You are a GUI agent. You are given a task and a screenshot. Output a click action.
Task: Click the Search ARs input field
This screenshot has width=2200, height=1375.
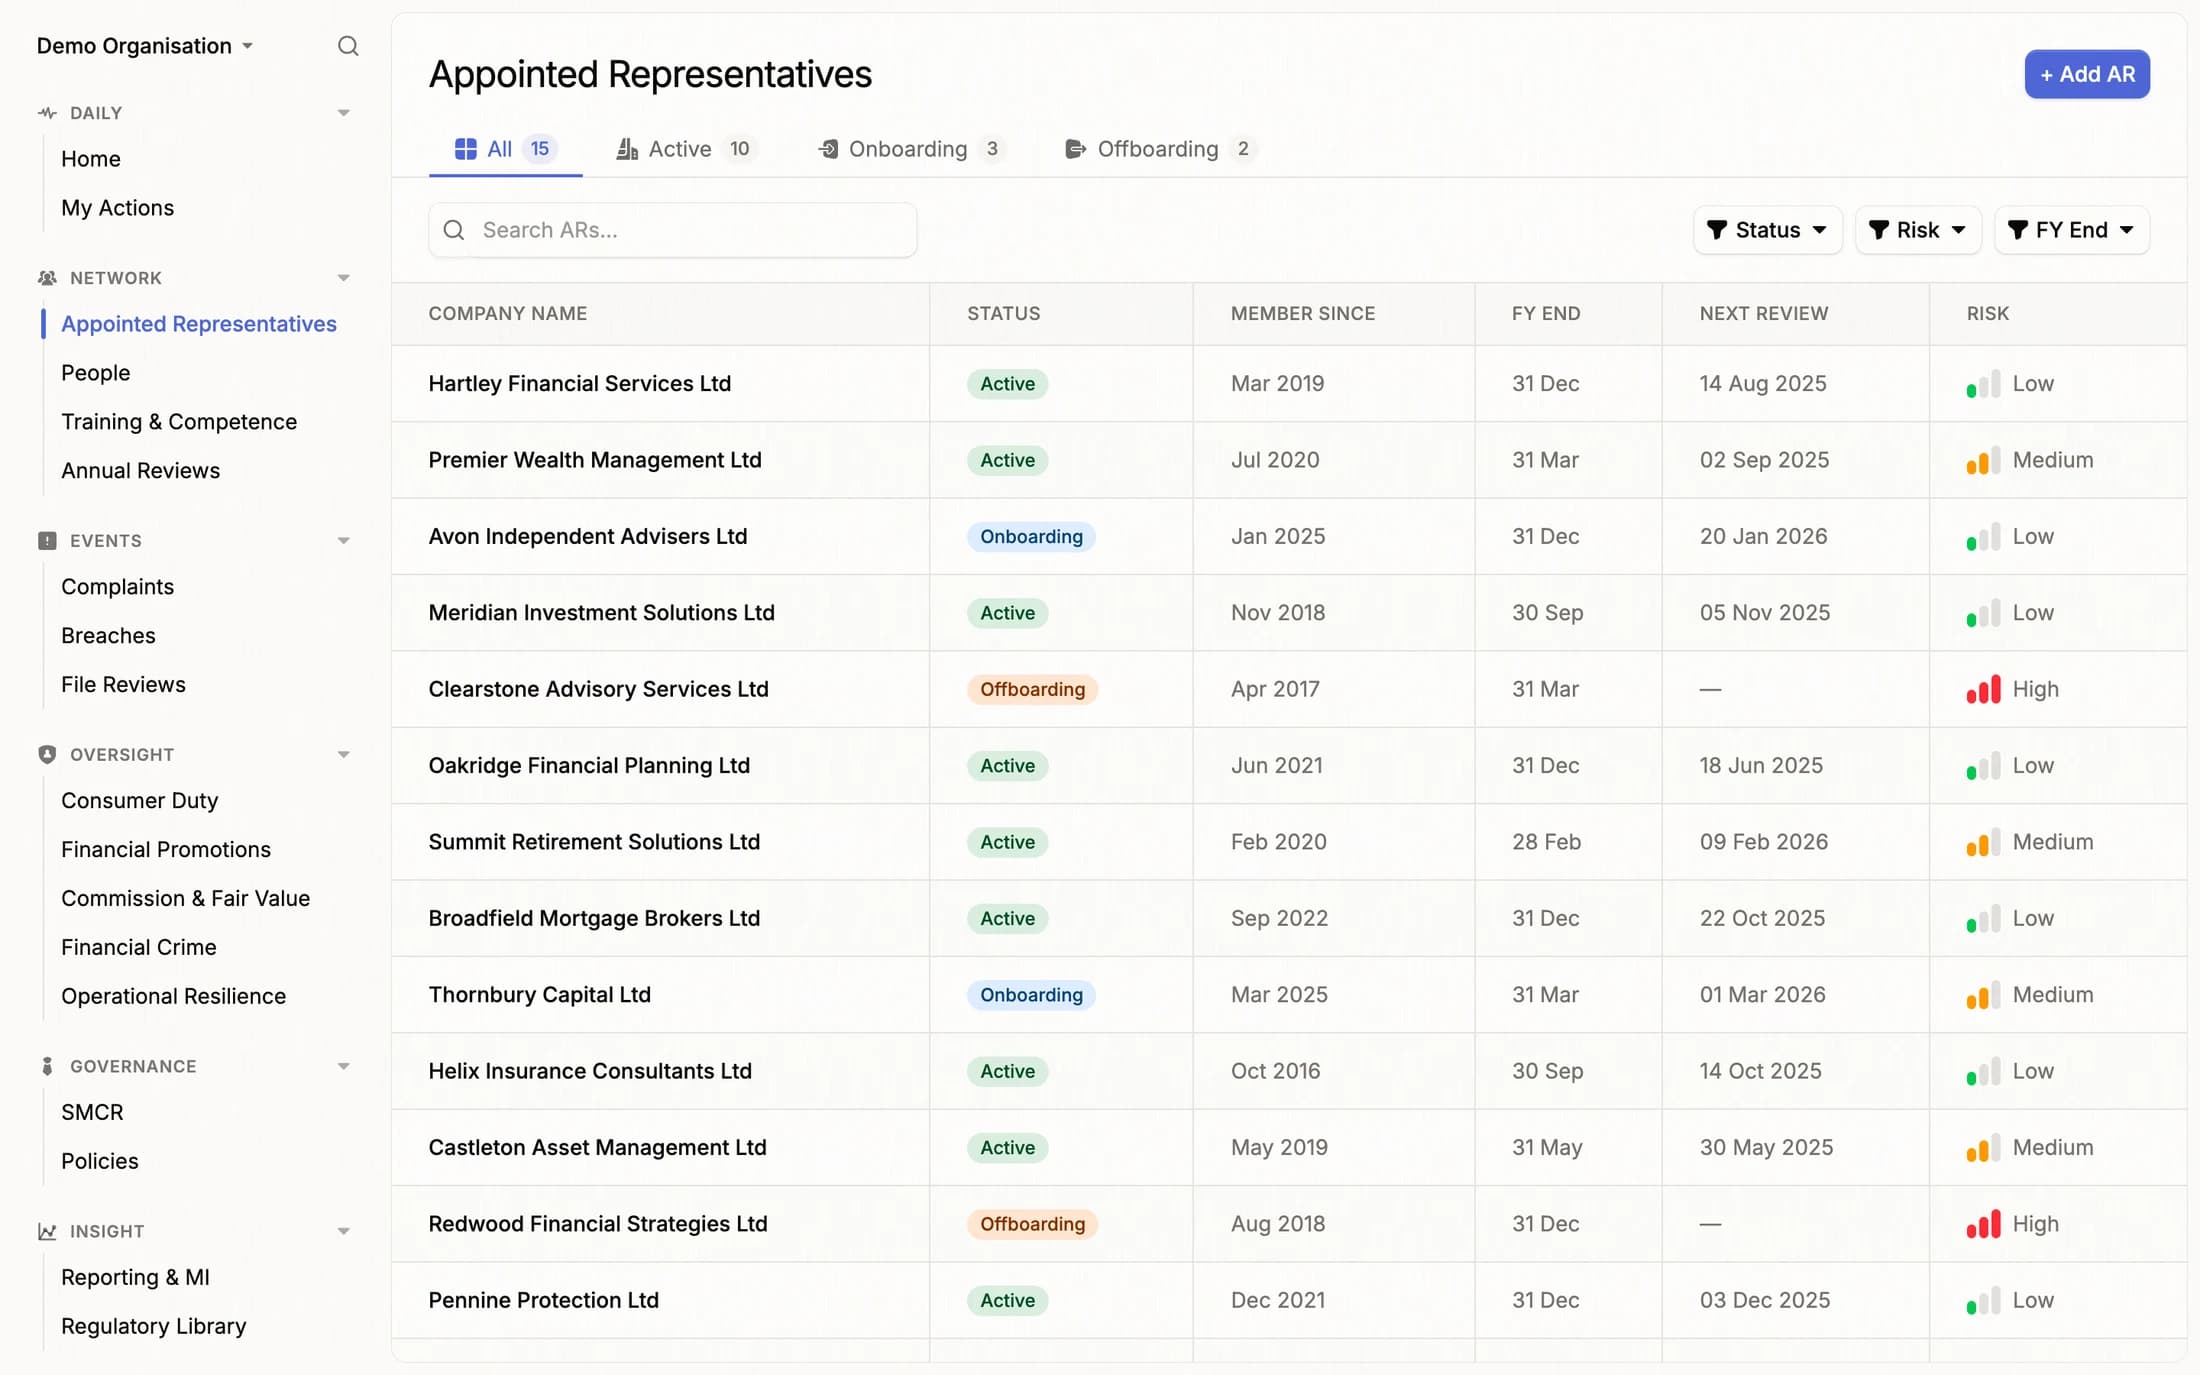(672, 230)
